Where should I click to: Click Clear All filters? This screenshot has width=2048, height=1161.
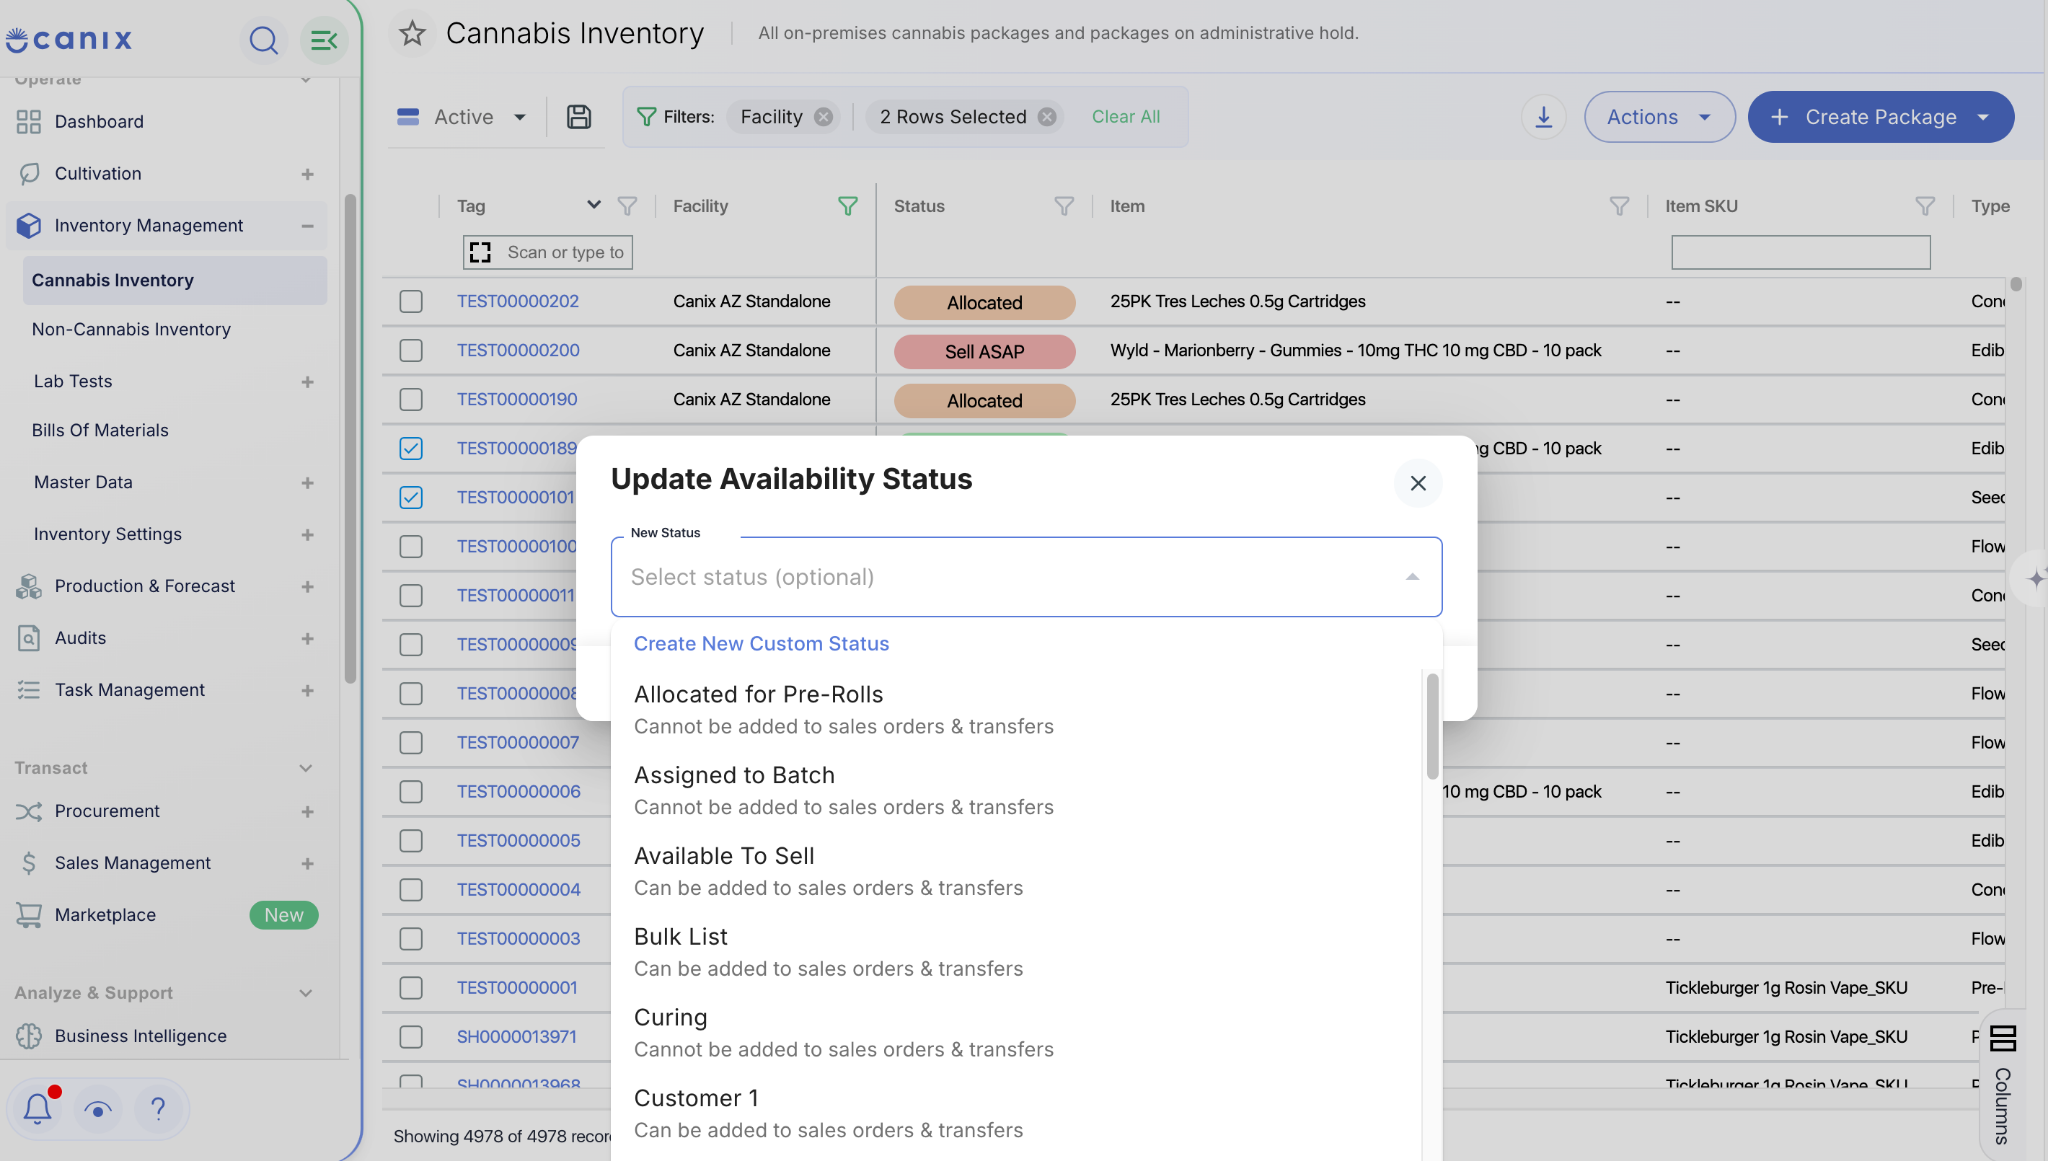tap(1125, 117)
